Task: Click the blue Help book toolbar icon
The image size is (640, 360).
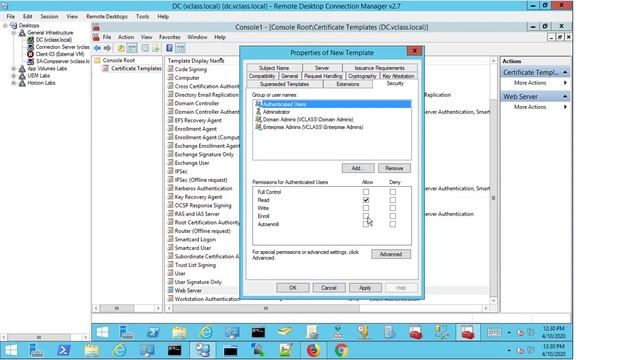Action: [x=169, y=48]
